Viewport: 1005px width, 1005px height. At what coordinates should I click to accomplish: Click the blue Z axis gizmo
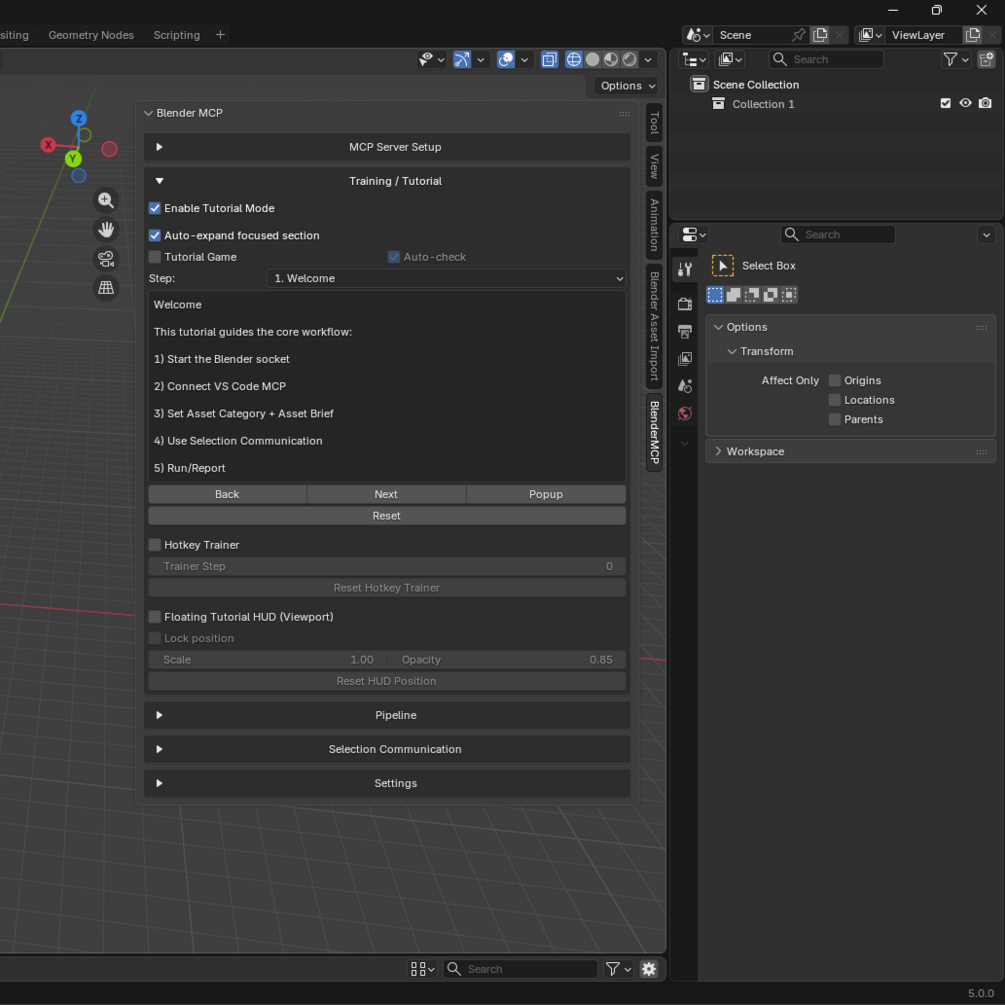point(79,118)
